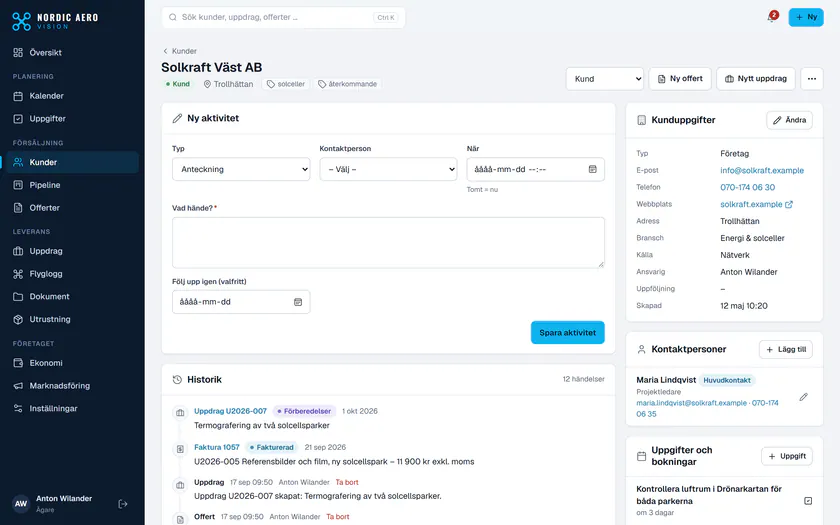Click Ändra in Kunduppgifter panel
840x525 pixels.
coord(789,120)
